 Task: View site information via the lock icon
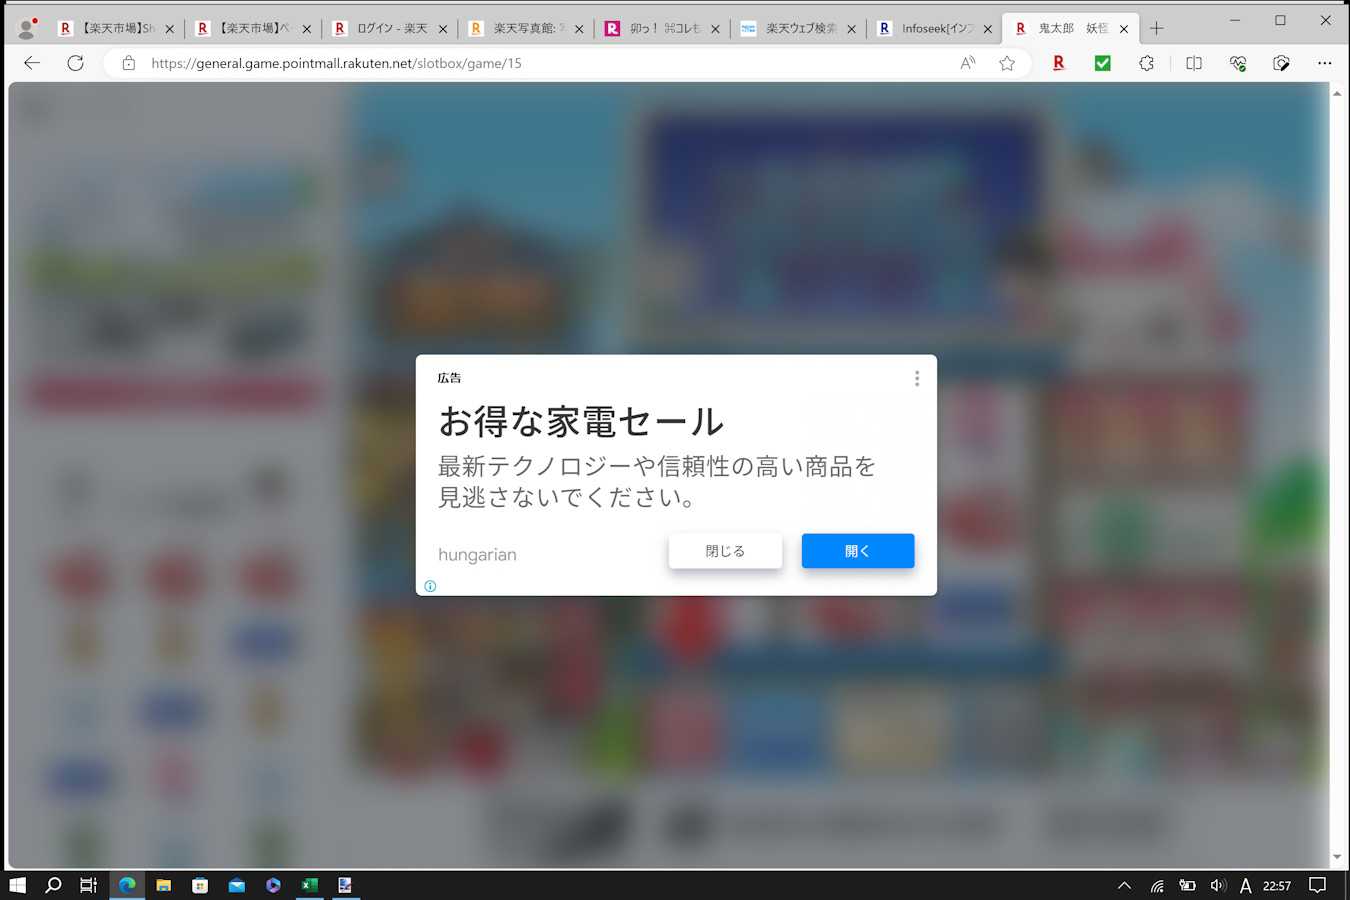coord(128,63)
